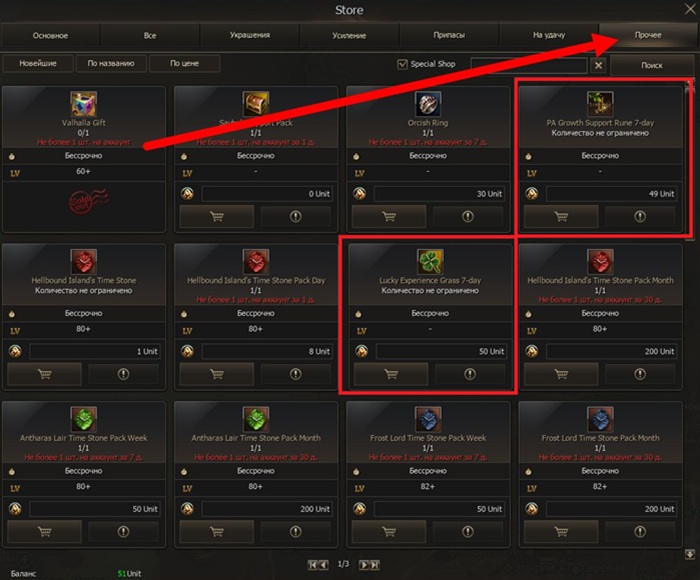This screenshot has height=580, width=700.
Task: Toggle the Special Shop checkbox
Action: (402, 64)
